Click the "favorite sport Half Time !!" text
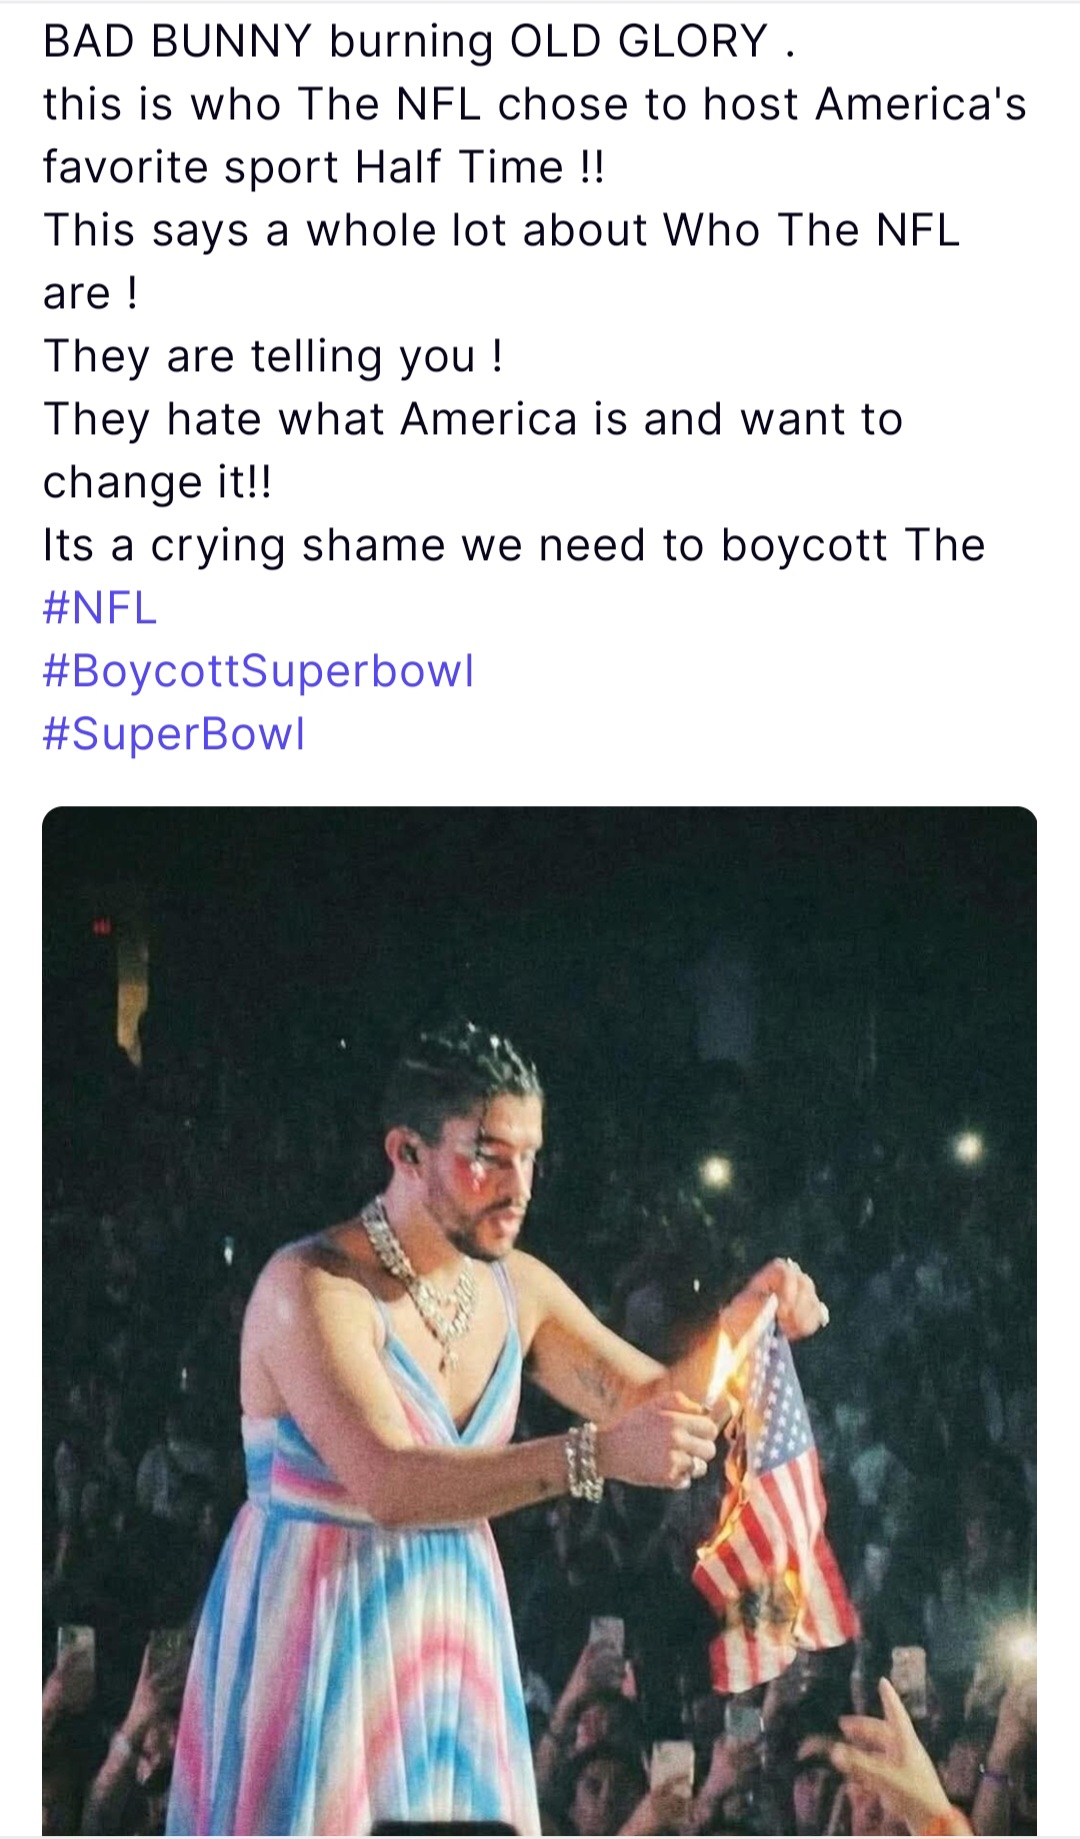The height and width of the screenshot is (1839, 1080). 323,167
